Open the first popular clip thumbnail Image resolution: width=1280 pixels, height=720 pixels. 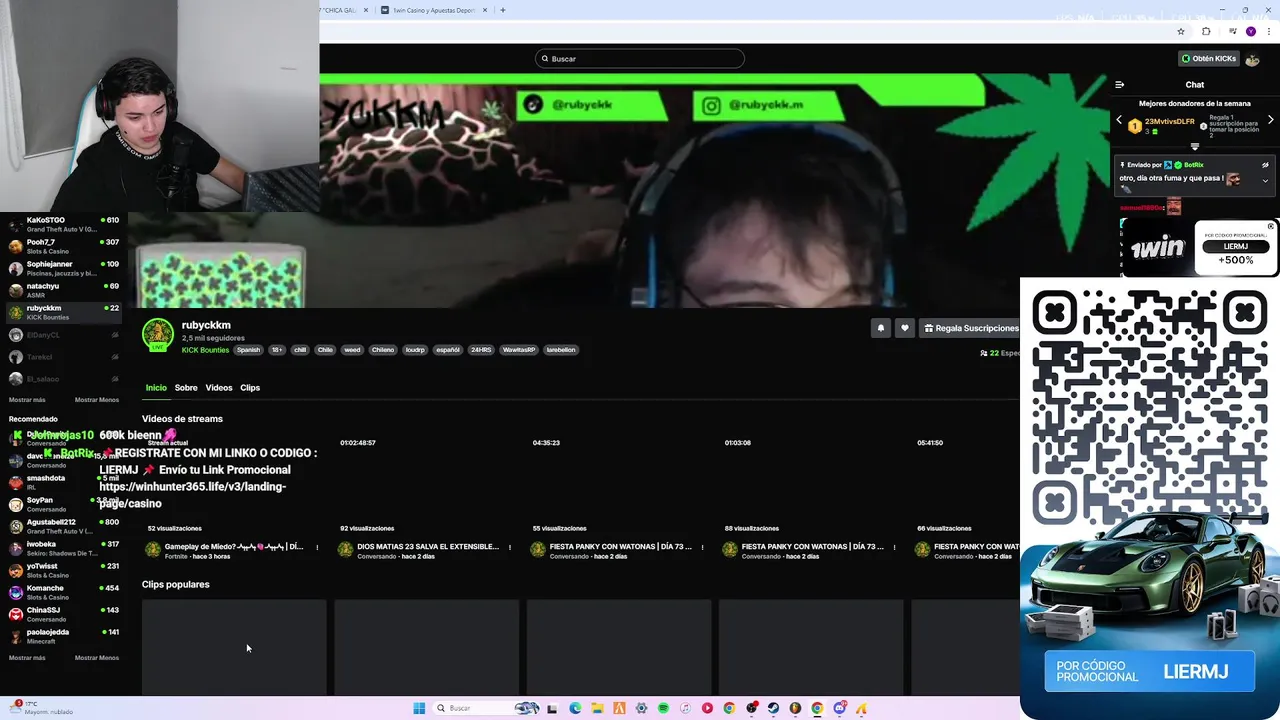(x=234, y=646)
